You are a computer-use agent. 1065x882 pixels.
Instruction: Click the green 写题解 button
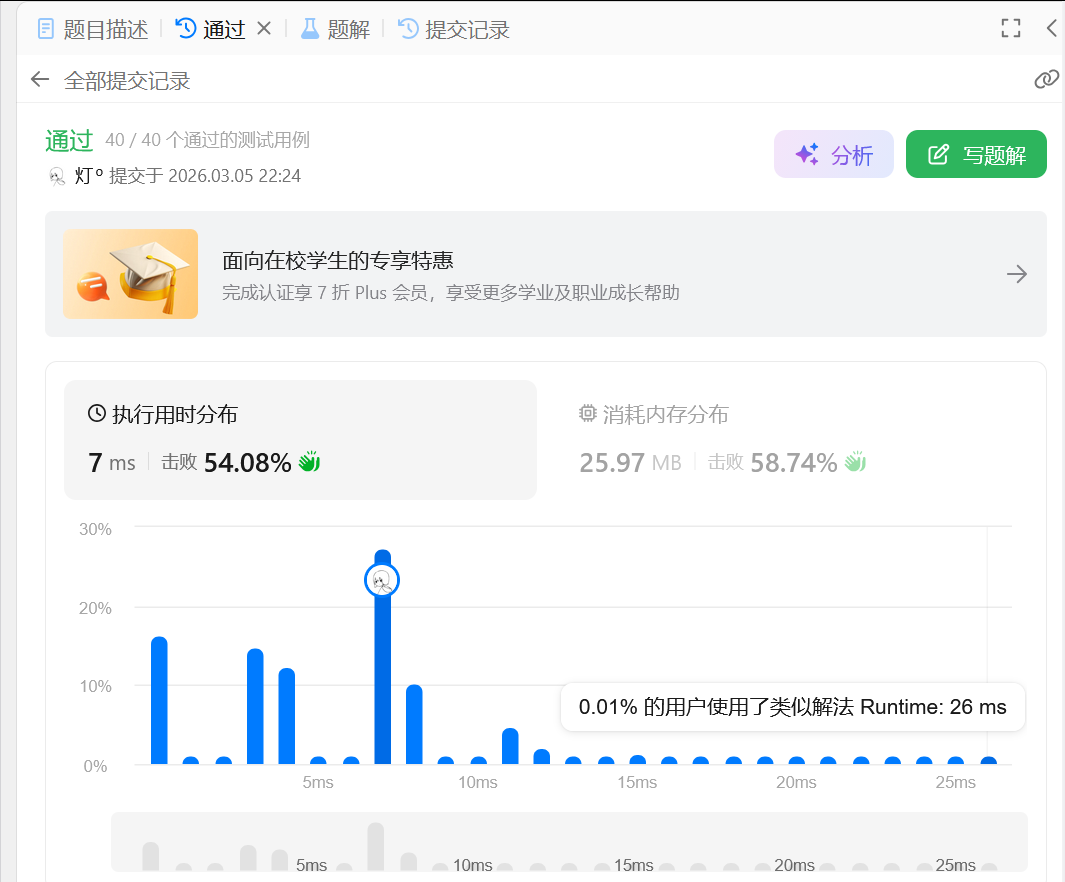click(x=975, y=155)
